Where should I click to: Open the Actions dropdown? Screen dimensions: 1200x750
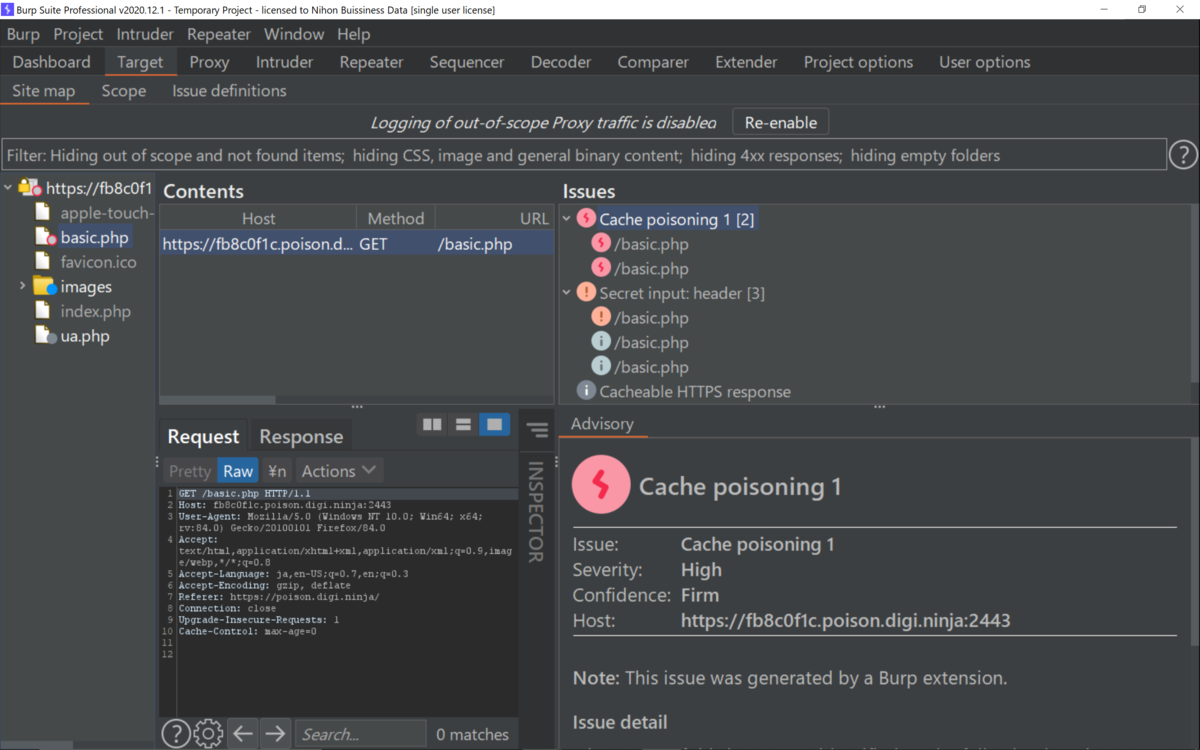339,471
